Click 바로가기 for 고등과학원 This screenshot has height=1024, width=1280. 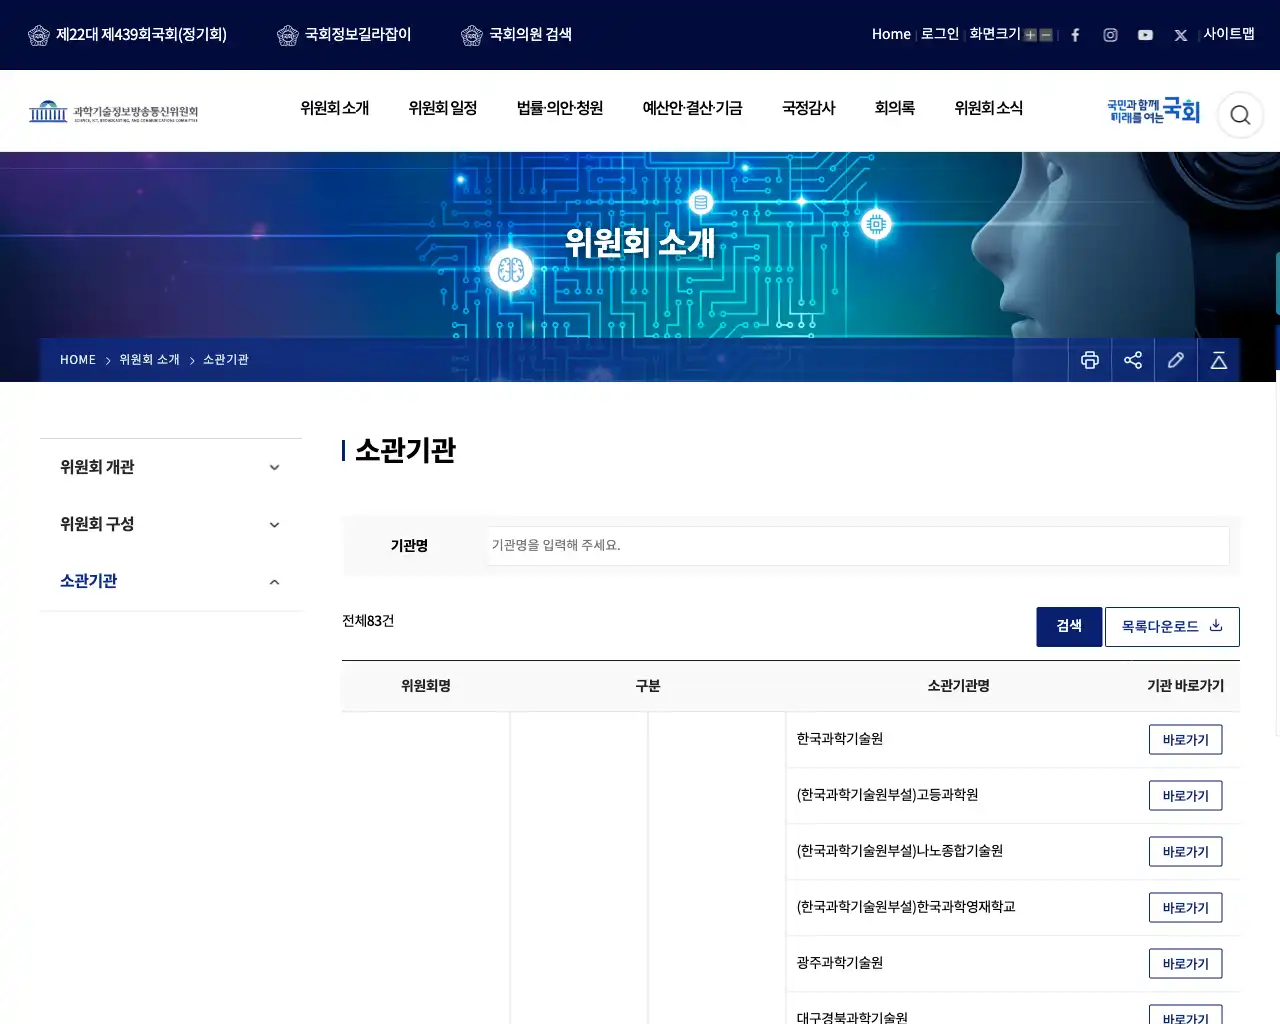coord(1186,796)
